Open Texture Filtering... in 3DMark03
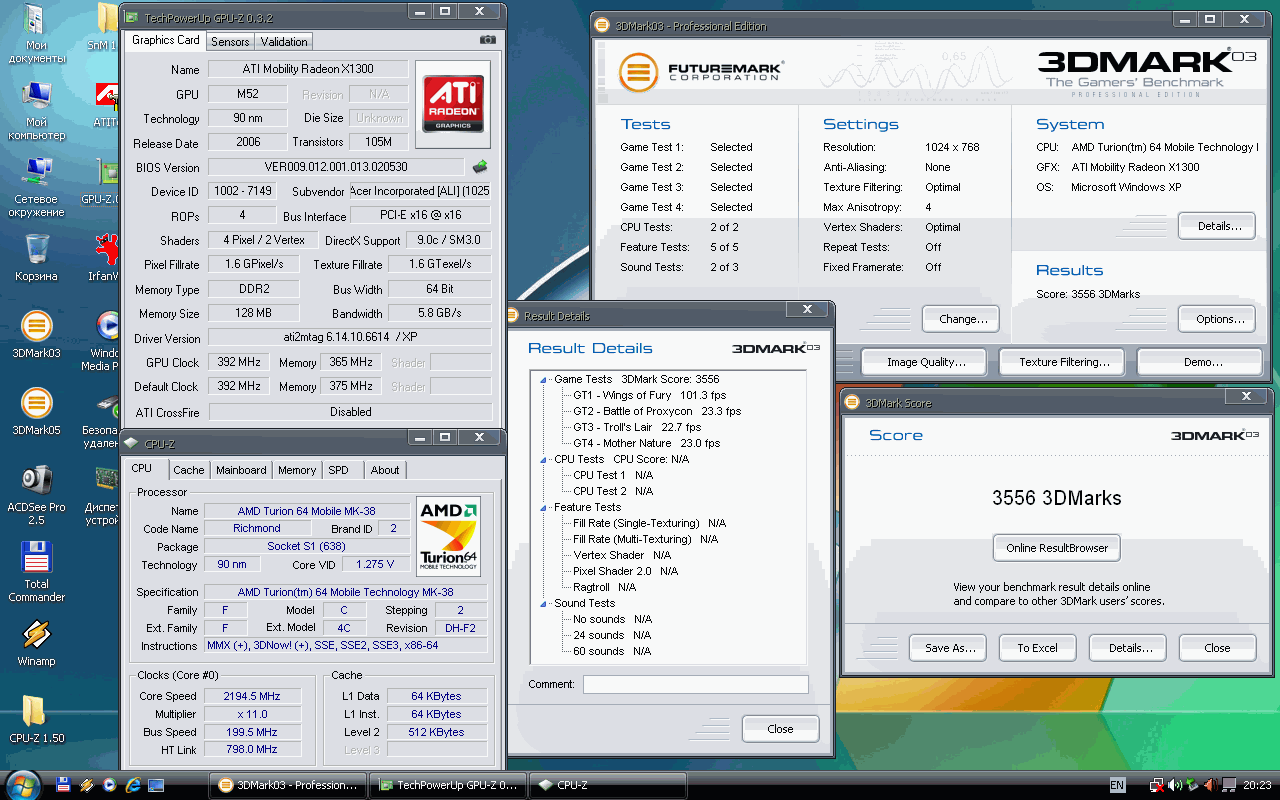Screen dimensions: 1280x800 1062,362
